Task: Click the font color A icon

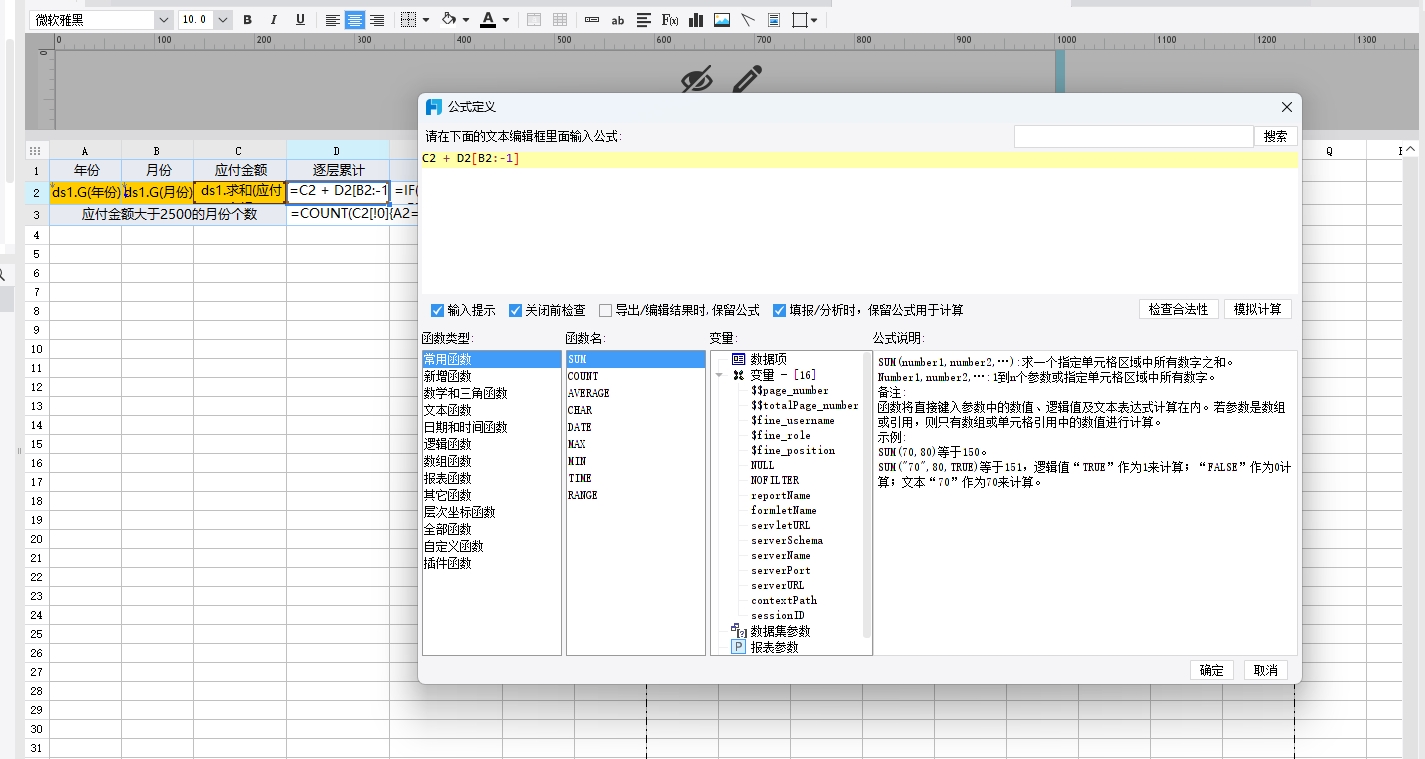Action: point(488,20)
